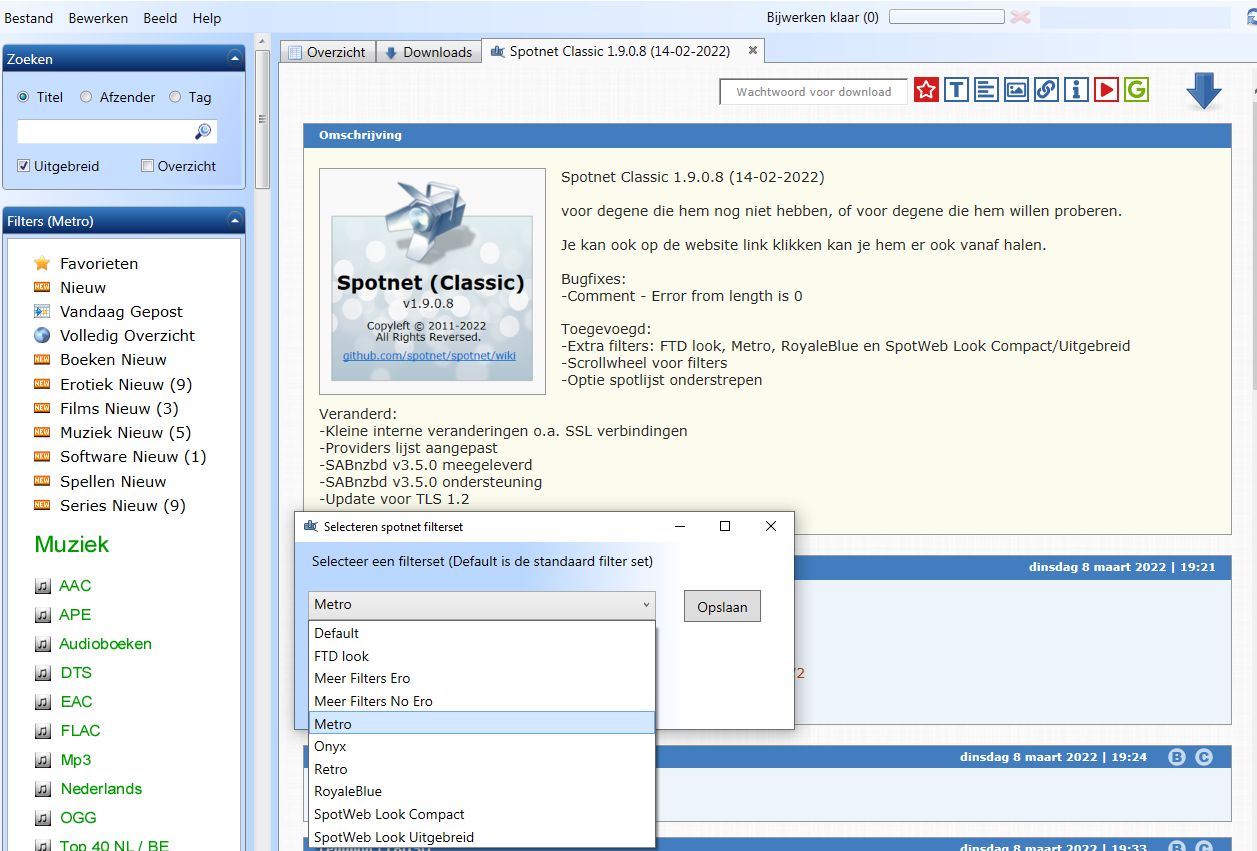Open the Audioboeken music filter
The image size is (1257, 851).
105,644
